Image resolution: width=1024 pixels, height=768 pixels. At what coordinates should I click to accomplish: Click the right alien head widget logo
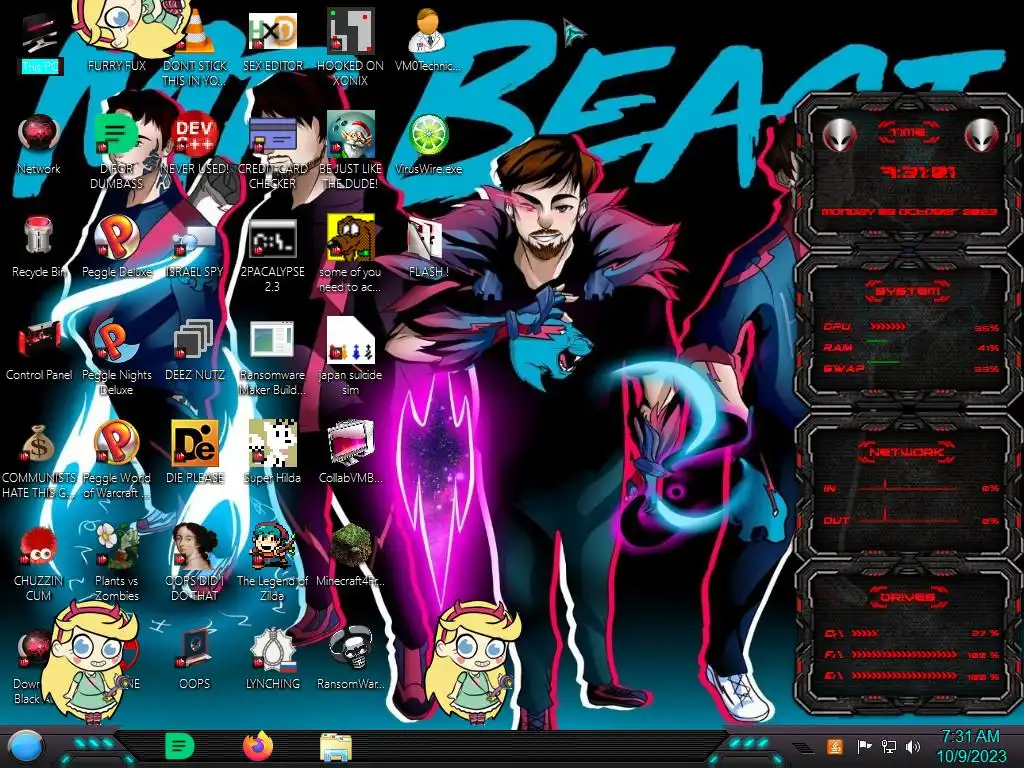click(x=982, y=136)
